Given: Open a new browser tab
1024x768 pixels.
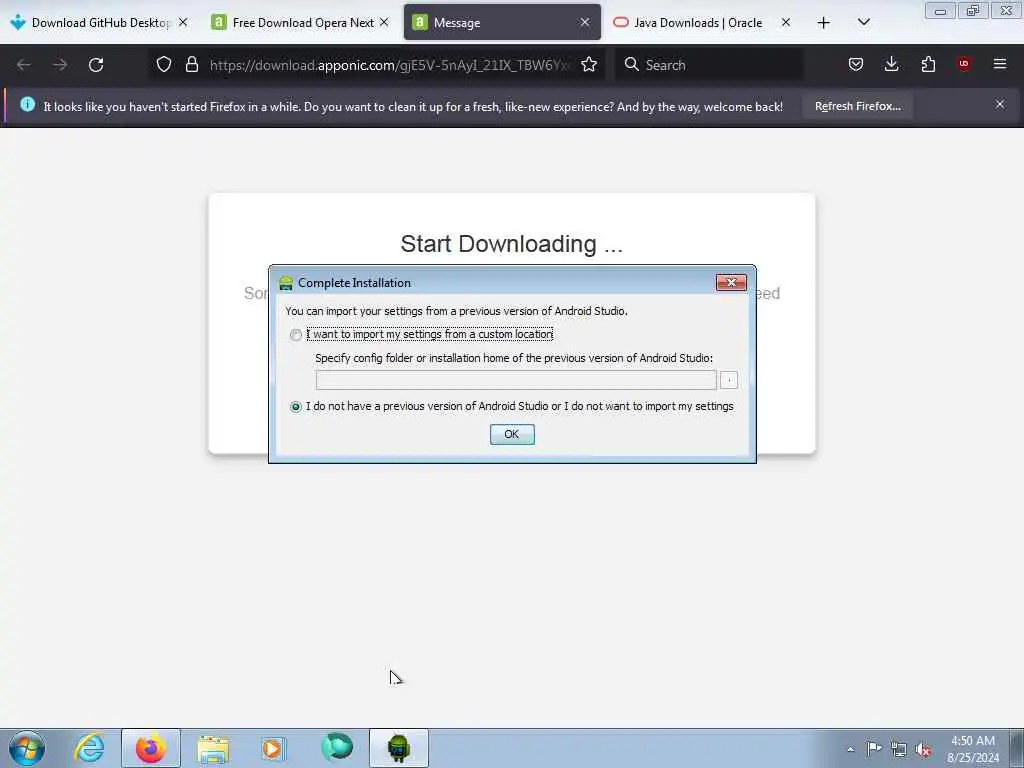Looking at the screenshot, I should 824,23.
